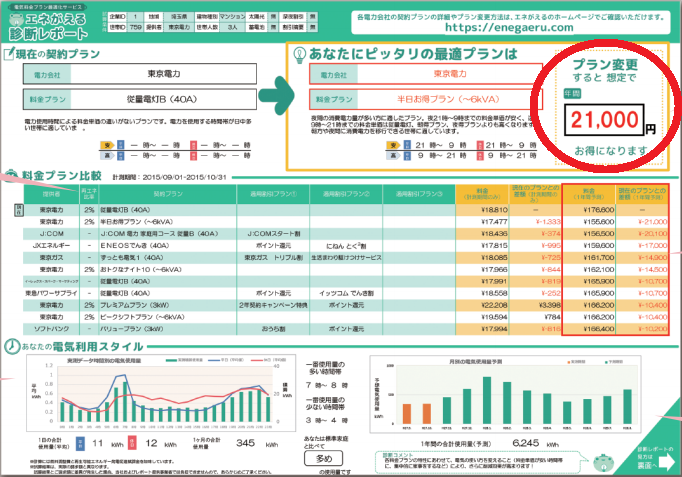Click the ¥176,600 annual fee cell

click(588, 210)
